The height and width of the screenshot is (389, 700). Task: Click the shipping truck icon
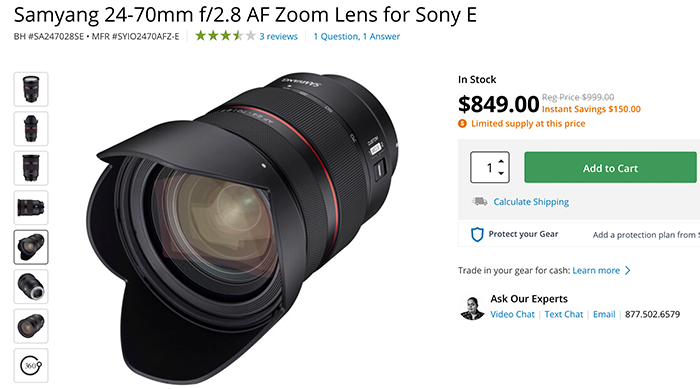(480, 202)
